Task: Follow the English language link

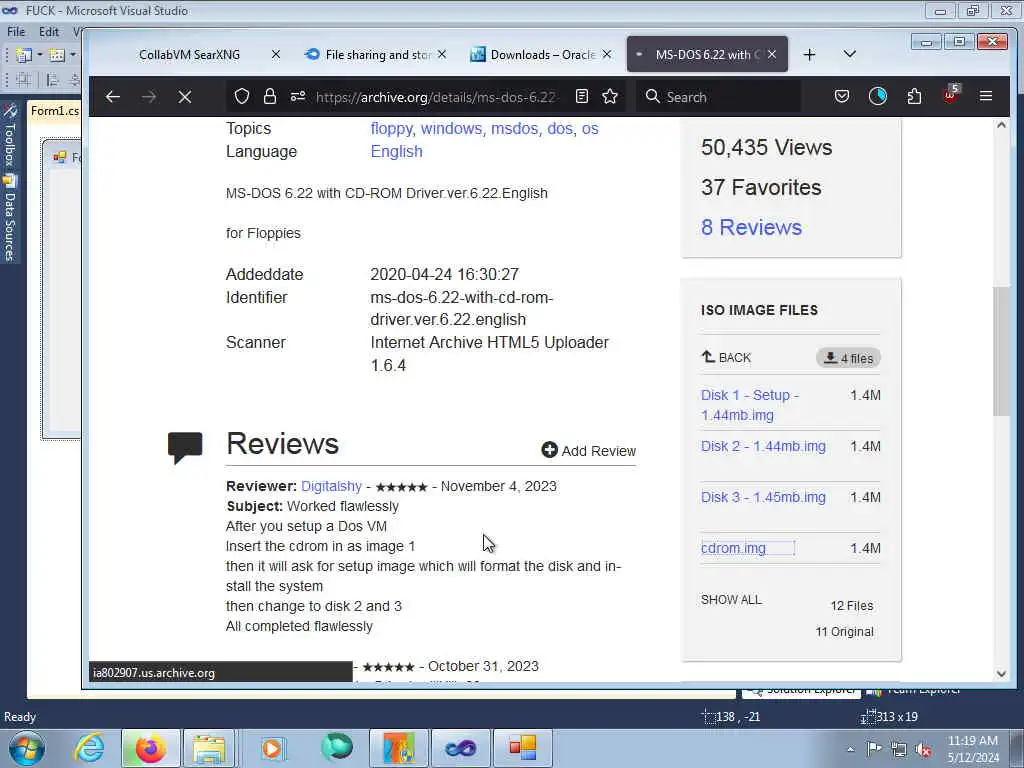Action: click(x=396, y=152)
